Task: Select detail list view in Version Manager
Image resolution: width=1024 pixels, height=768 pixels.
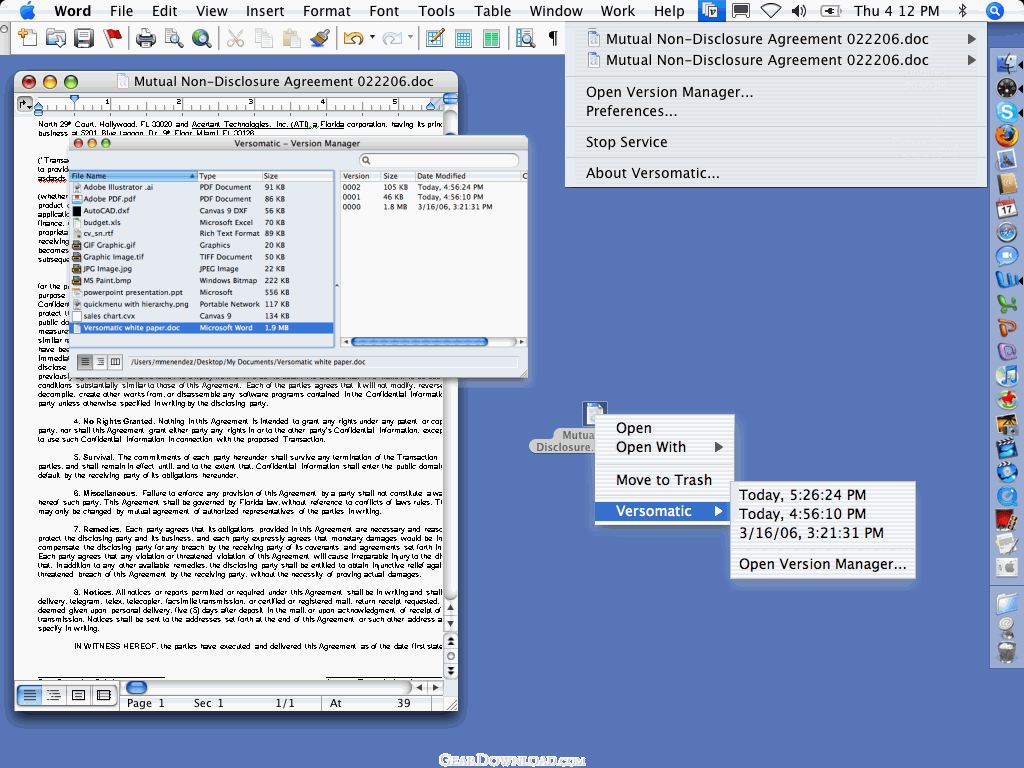Action: 100,362
